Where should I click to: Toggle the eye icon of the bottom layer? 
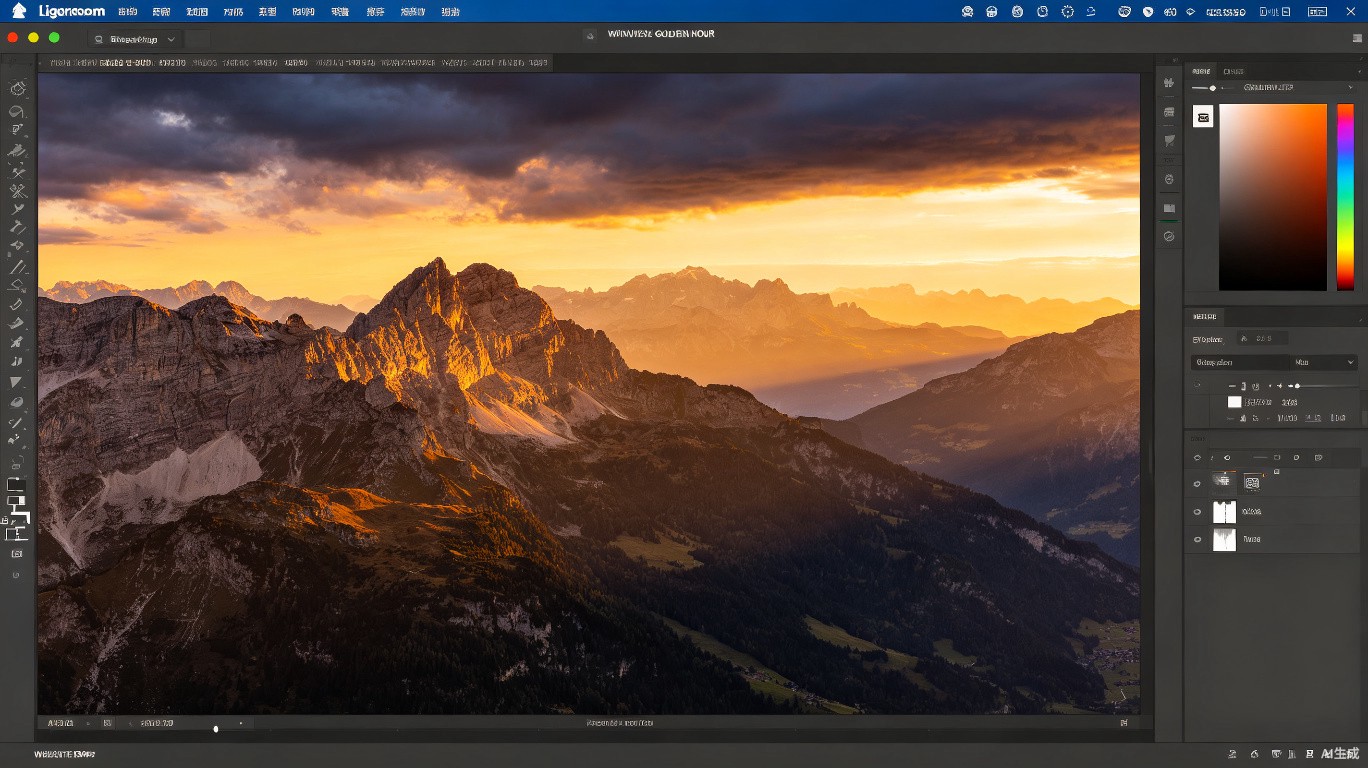(1197, 540)
